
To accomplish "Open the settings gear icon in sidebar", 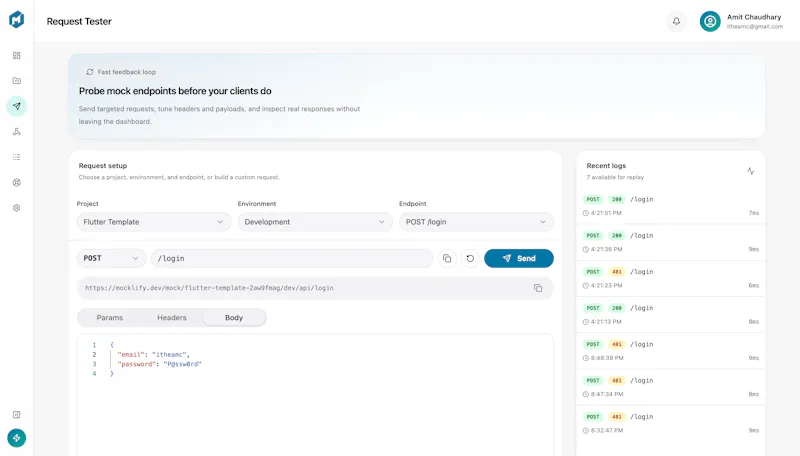I will click(16, 208).
